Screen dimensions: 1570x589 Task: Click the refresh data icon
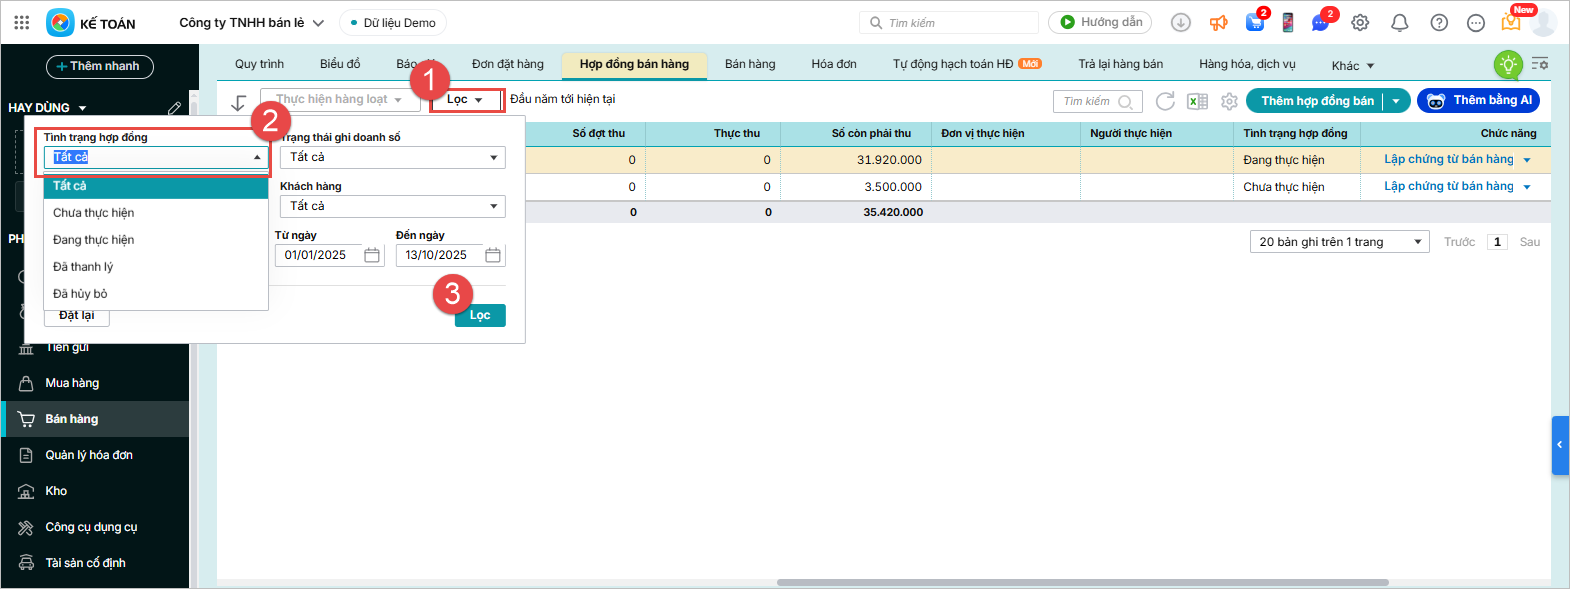tap(1165, 101)
